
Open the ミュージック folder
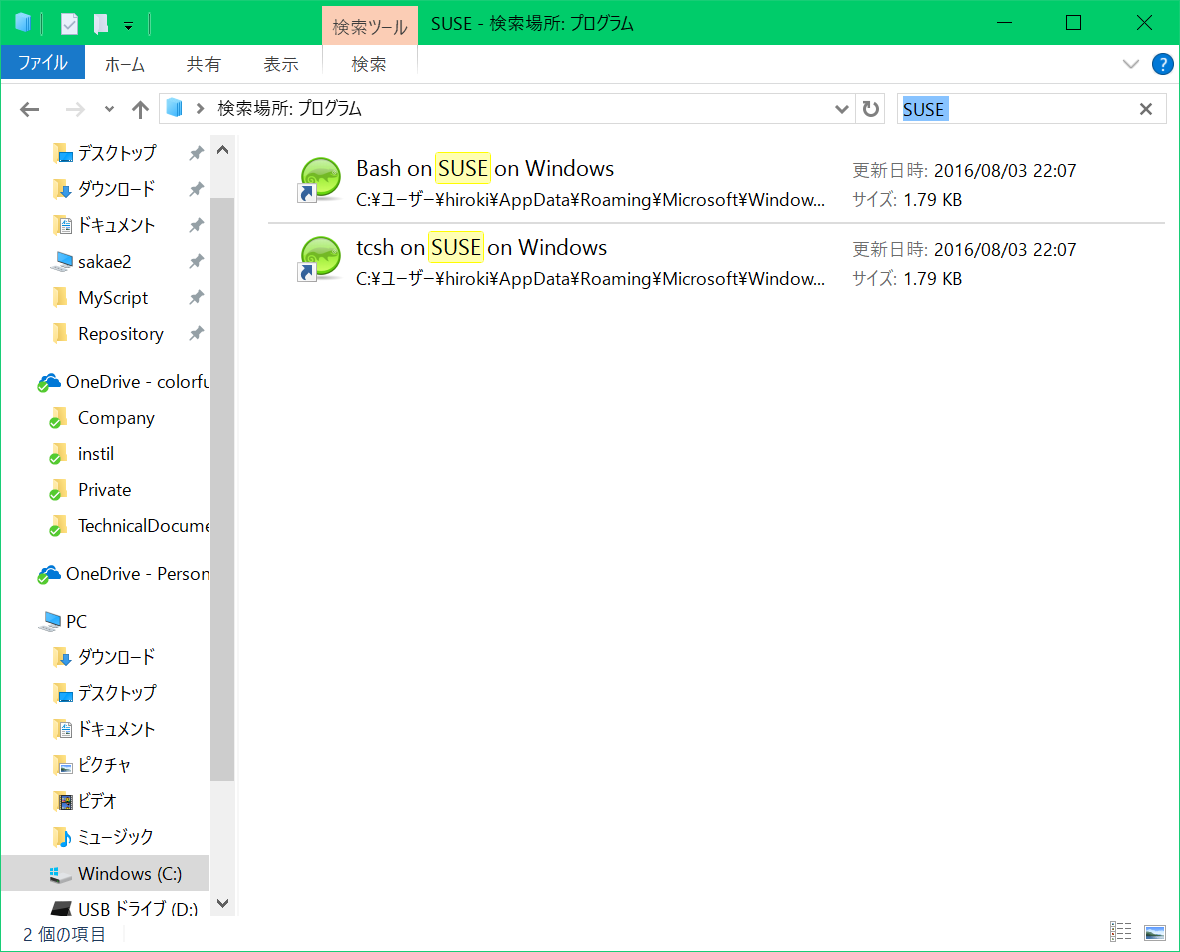pos(115,837)
